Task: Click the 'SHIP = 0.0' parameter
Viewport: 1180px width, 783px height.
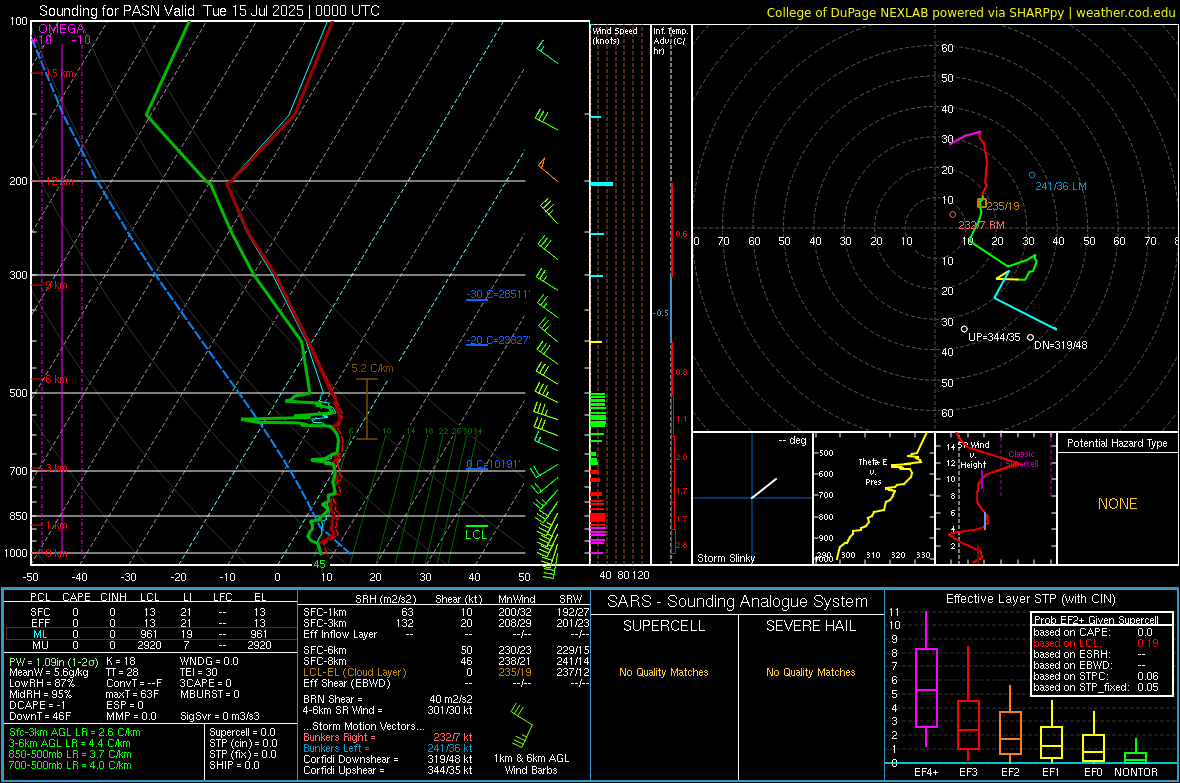Action: [234, 765]
